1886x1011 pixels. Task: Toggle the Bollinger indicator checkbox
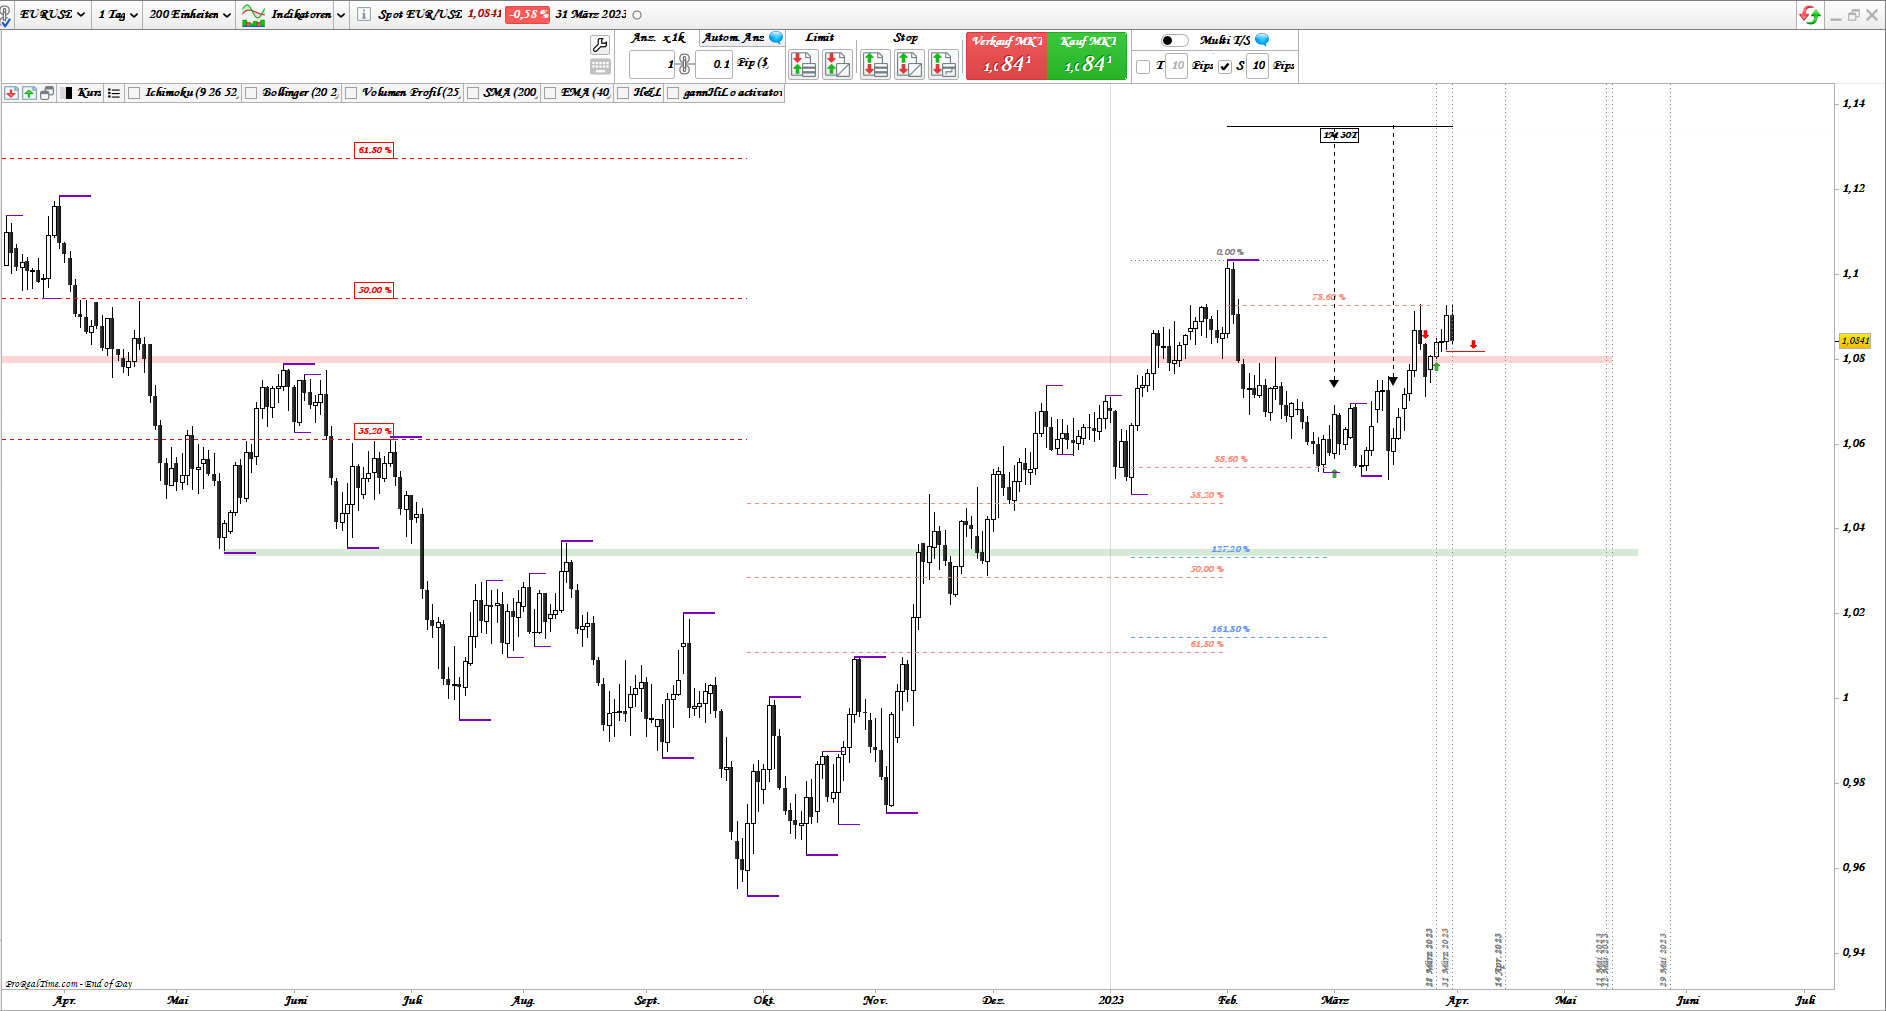pyautogui.click(x=252, y=93)
